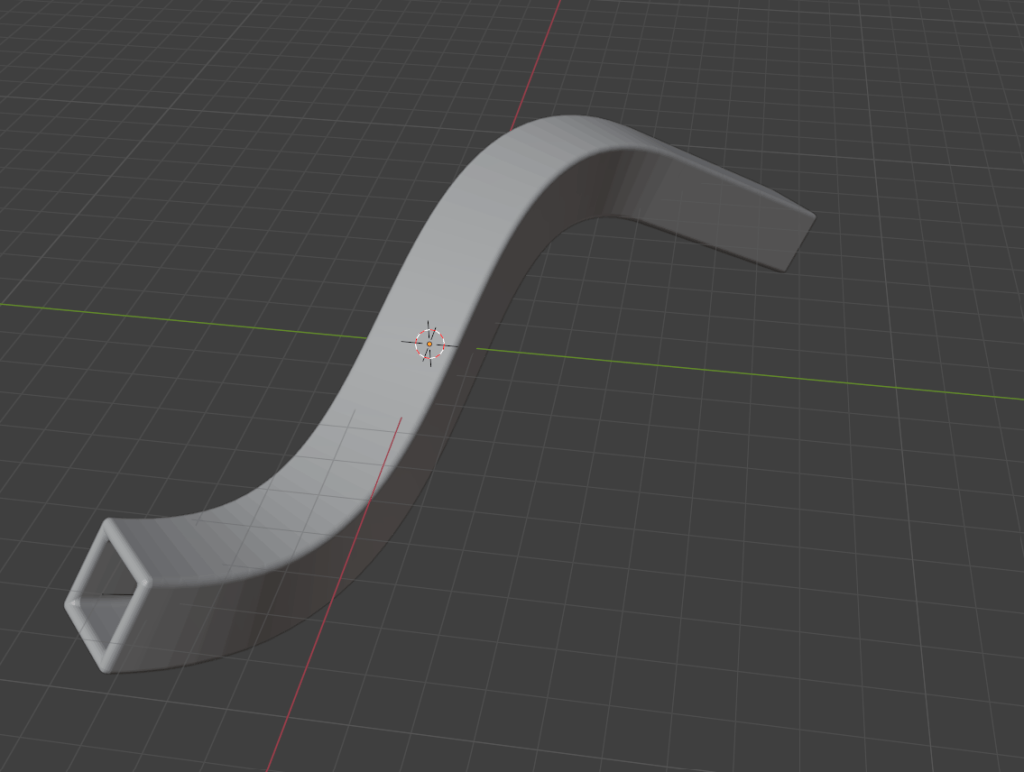Click the orange origin dot inside the 3D cursor
This screenshot has height=772, width=1024.
click(429, 344)
